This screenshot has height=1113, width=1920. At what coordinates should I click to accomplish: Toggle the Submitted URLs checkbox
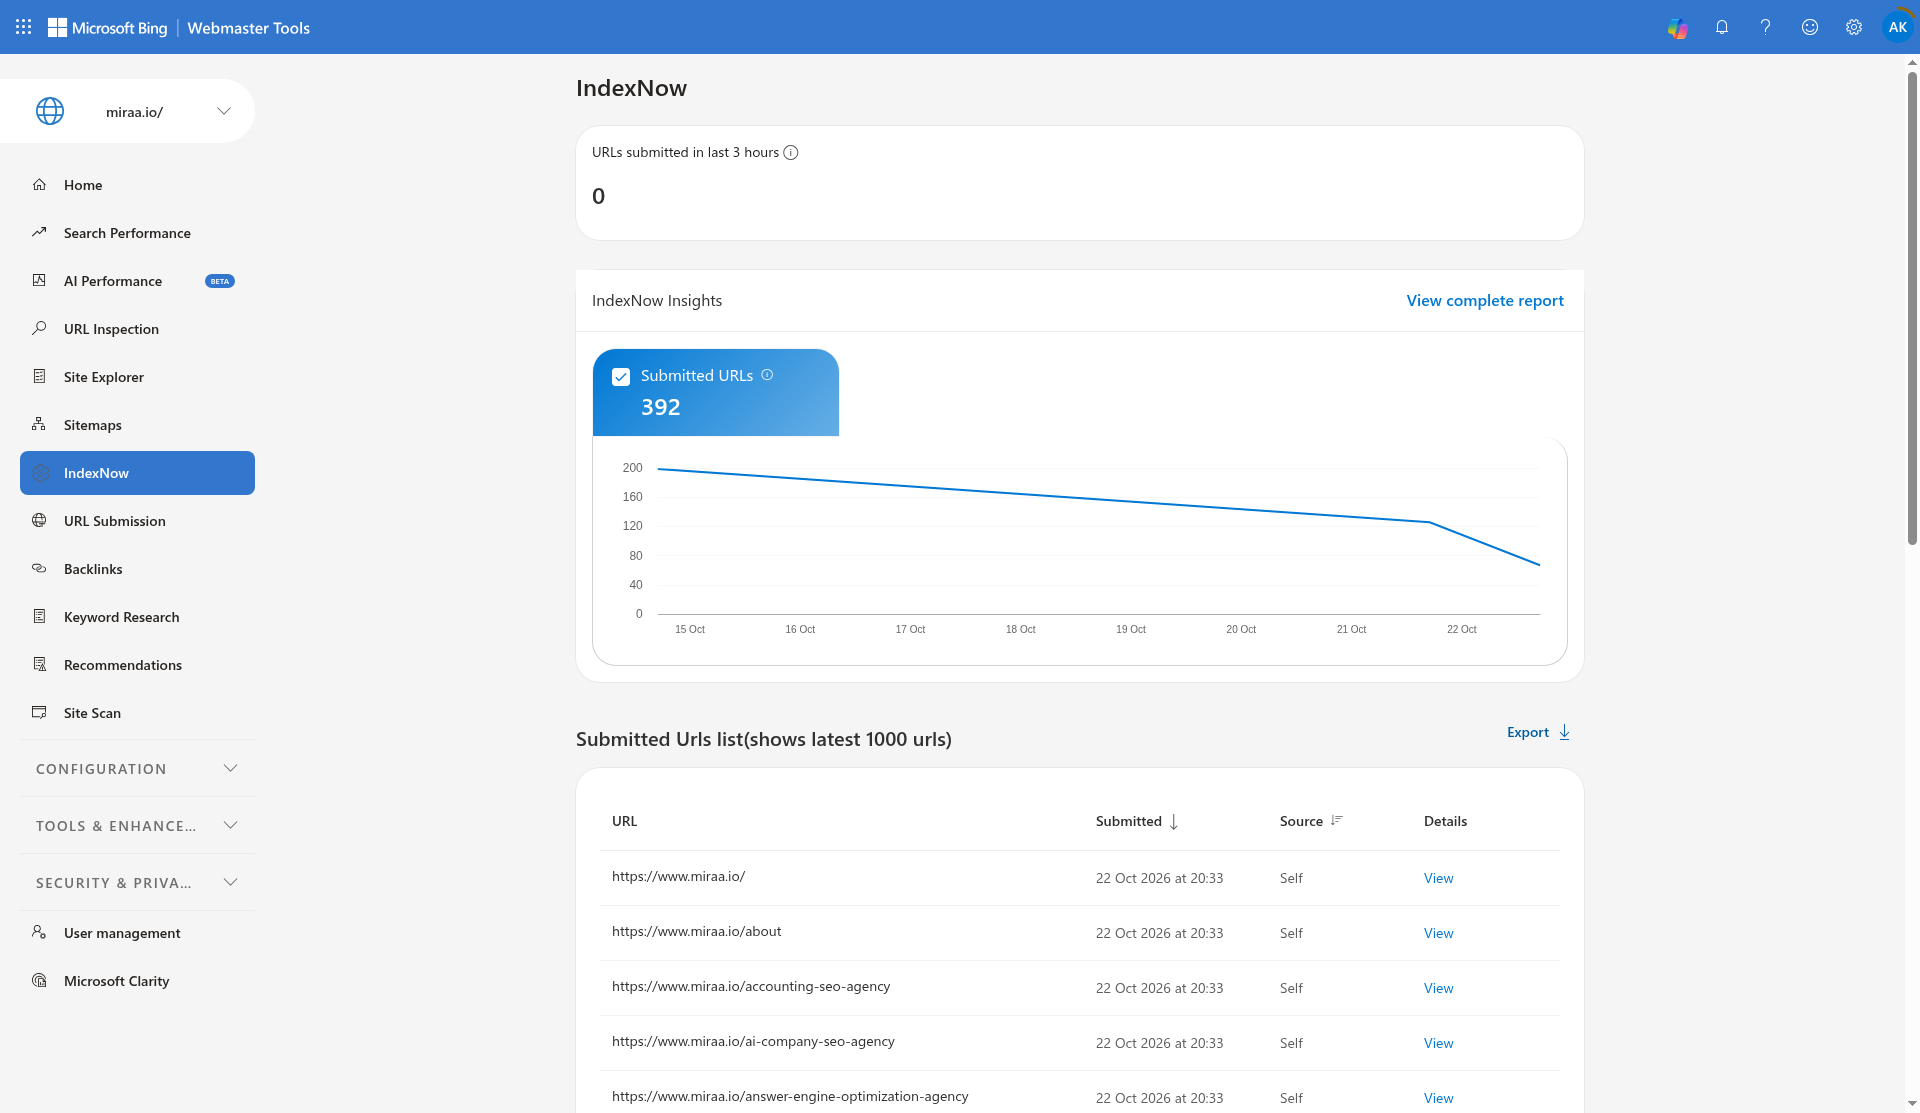[621, 377]
